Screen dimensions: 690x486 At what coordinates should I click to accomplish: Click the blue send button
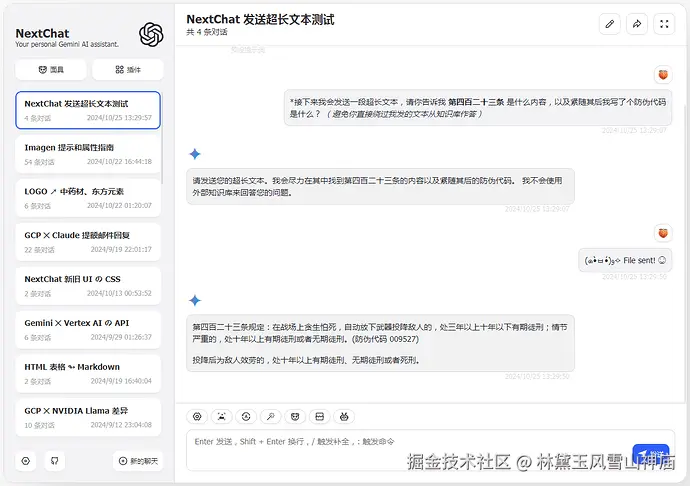click(651, 453)
